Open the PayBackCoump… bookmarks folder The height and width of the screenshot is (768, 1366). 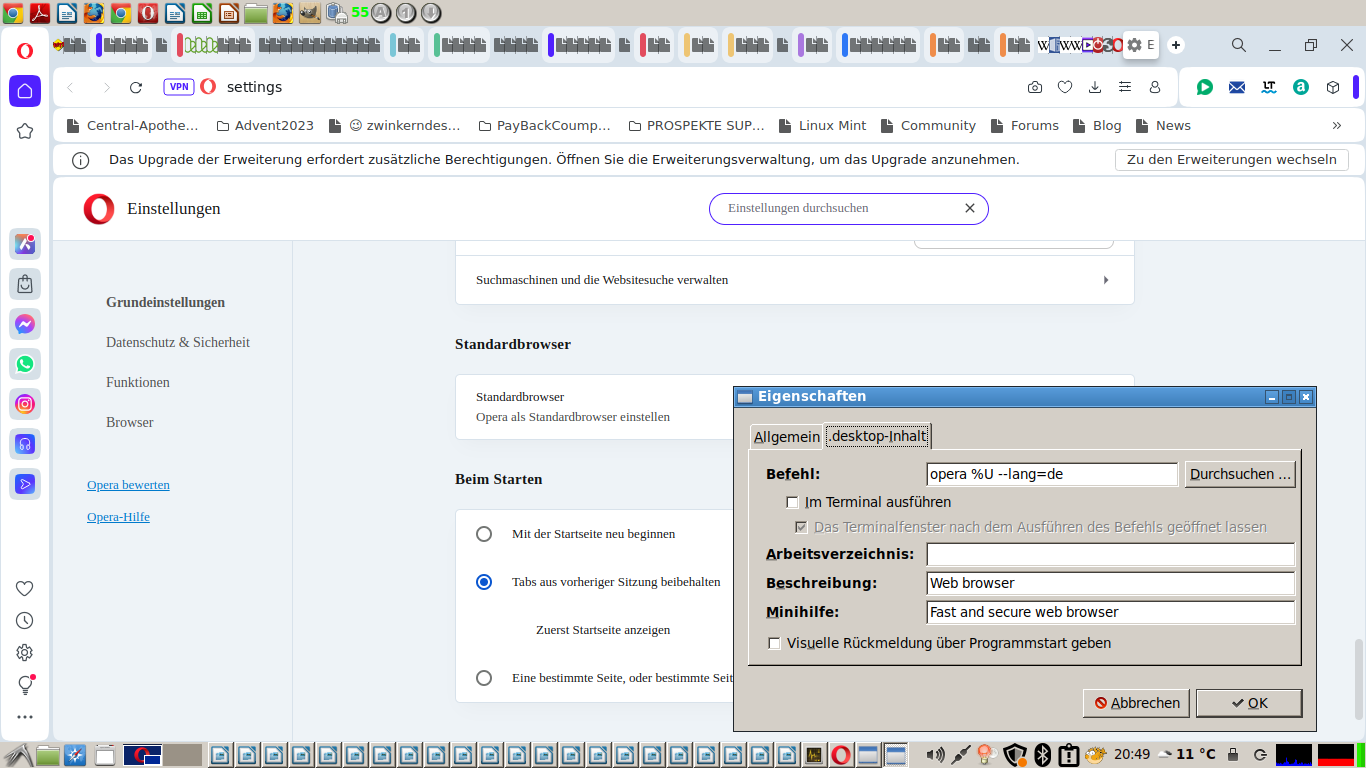[544, 125]
